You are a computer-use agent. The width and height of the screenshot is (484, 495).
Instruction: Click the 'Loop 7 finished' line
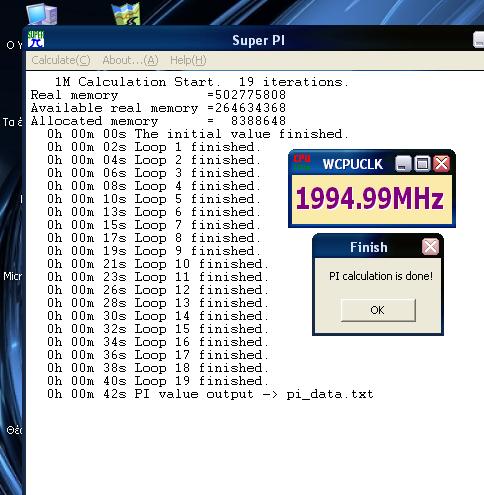point(154,225)
